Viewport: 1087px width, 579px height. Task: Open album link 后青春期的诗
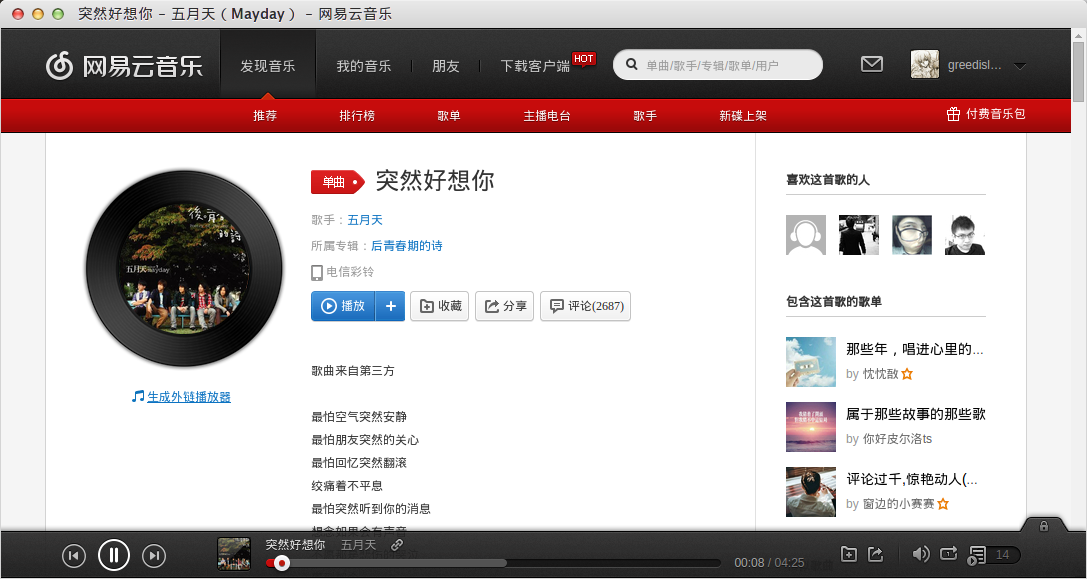[406, 245]
